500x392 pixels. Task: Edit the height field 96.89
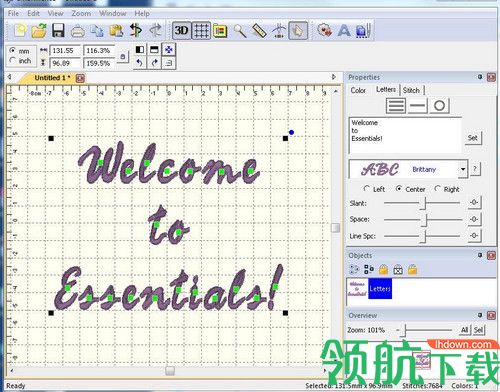(x=65, y=63)
